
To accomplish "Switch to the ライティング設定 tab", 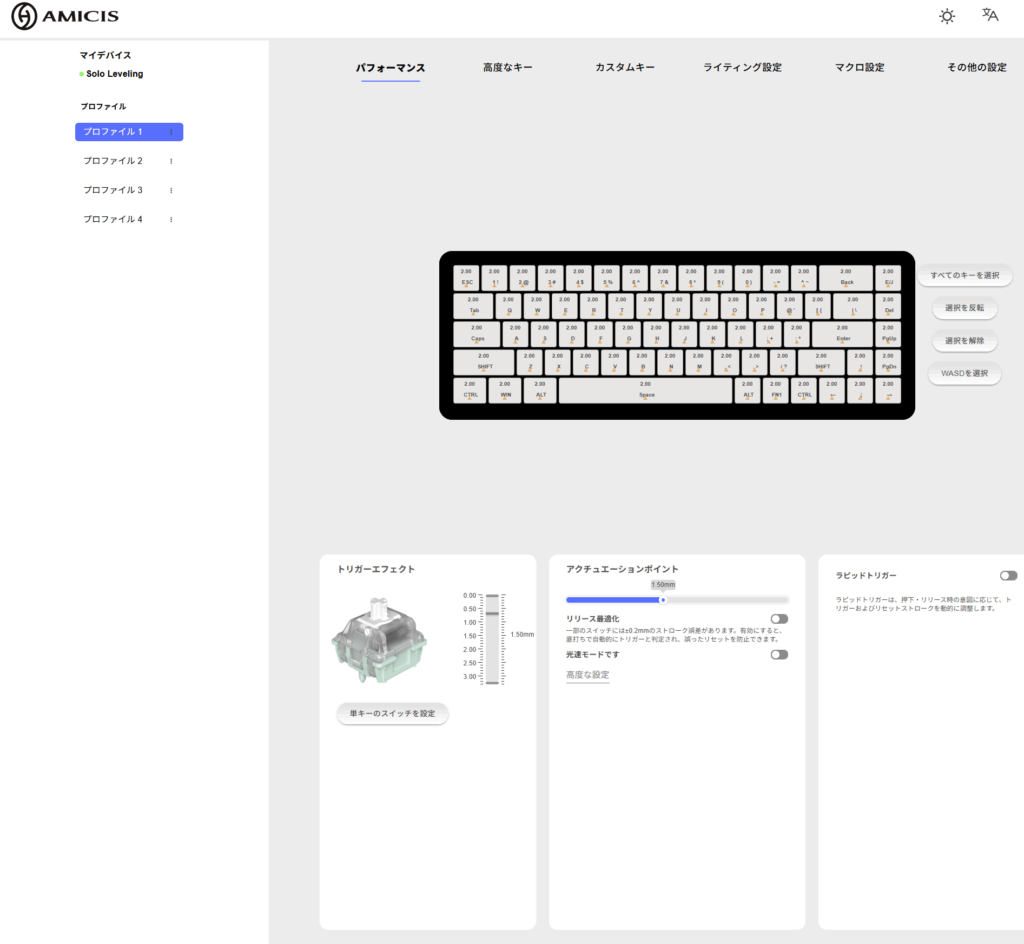I will 742,68.
